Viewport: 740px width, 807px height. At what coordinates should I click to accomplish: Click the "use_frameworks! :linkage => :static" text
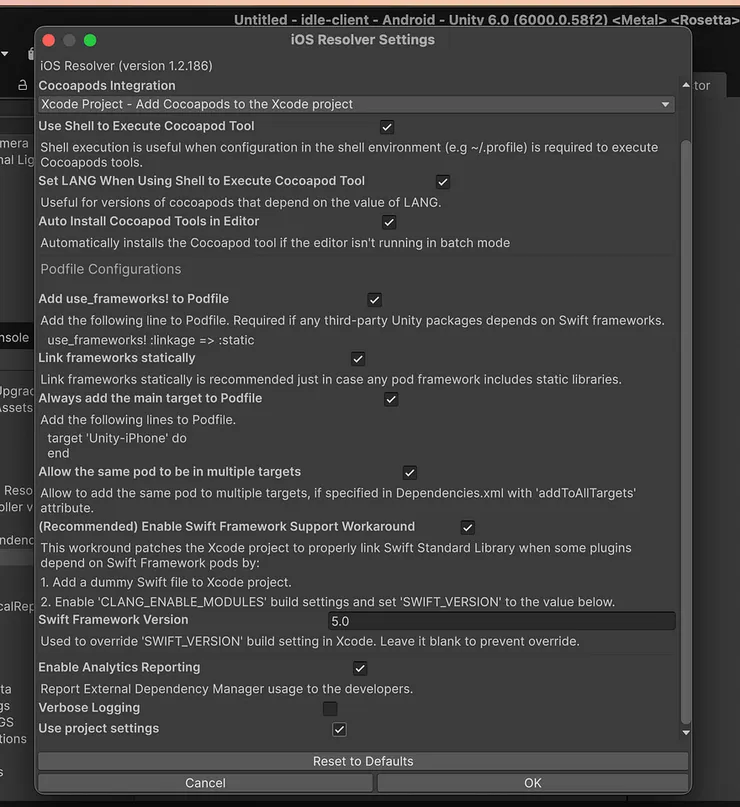(151, 340)
